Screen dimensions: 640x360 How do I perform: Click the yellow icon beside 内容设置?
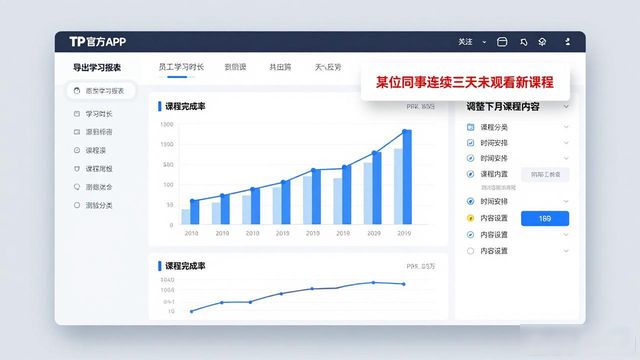pyautogui.click(x=470, y=218)
